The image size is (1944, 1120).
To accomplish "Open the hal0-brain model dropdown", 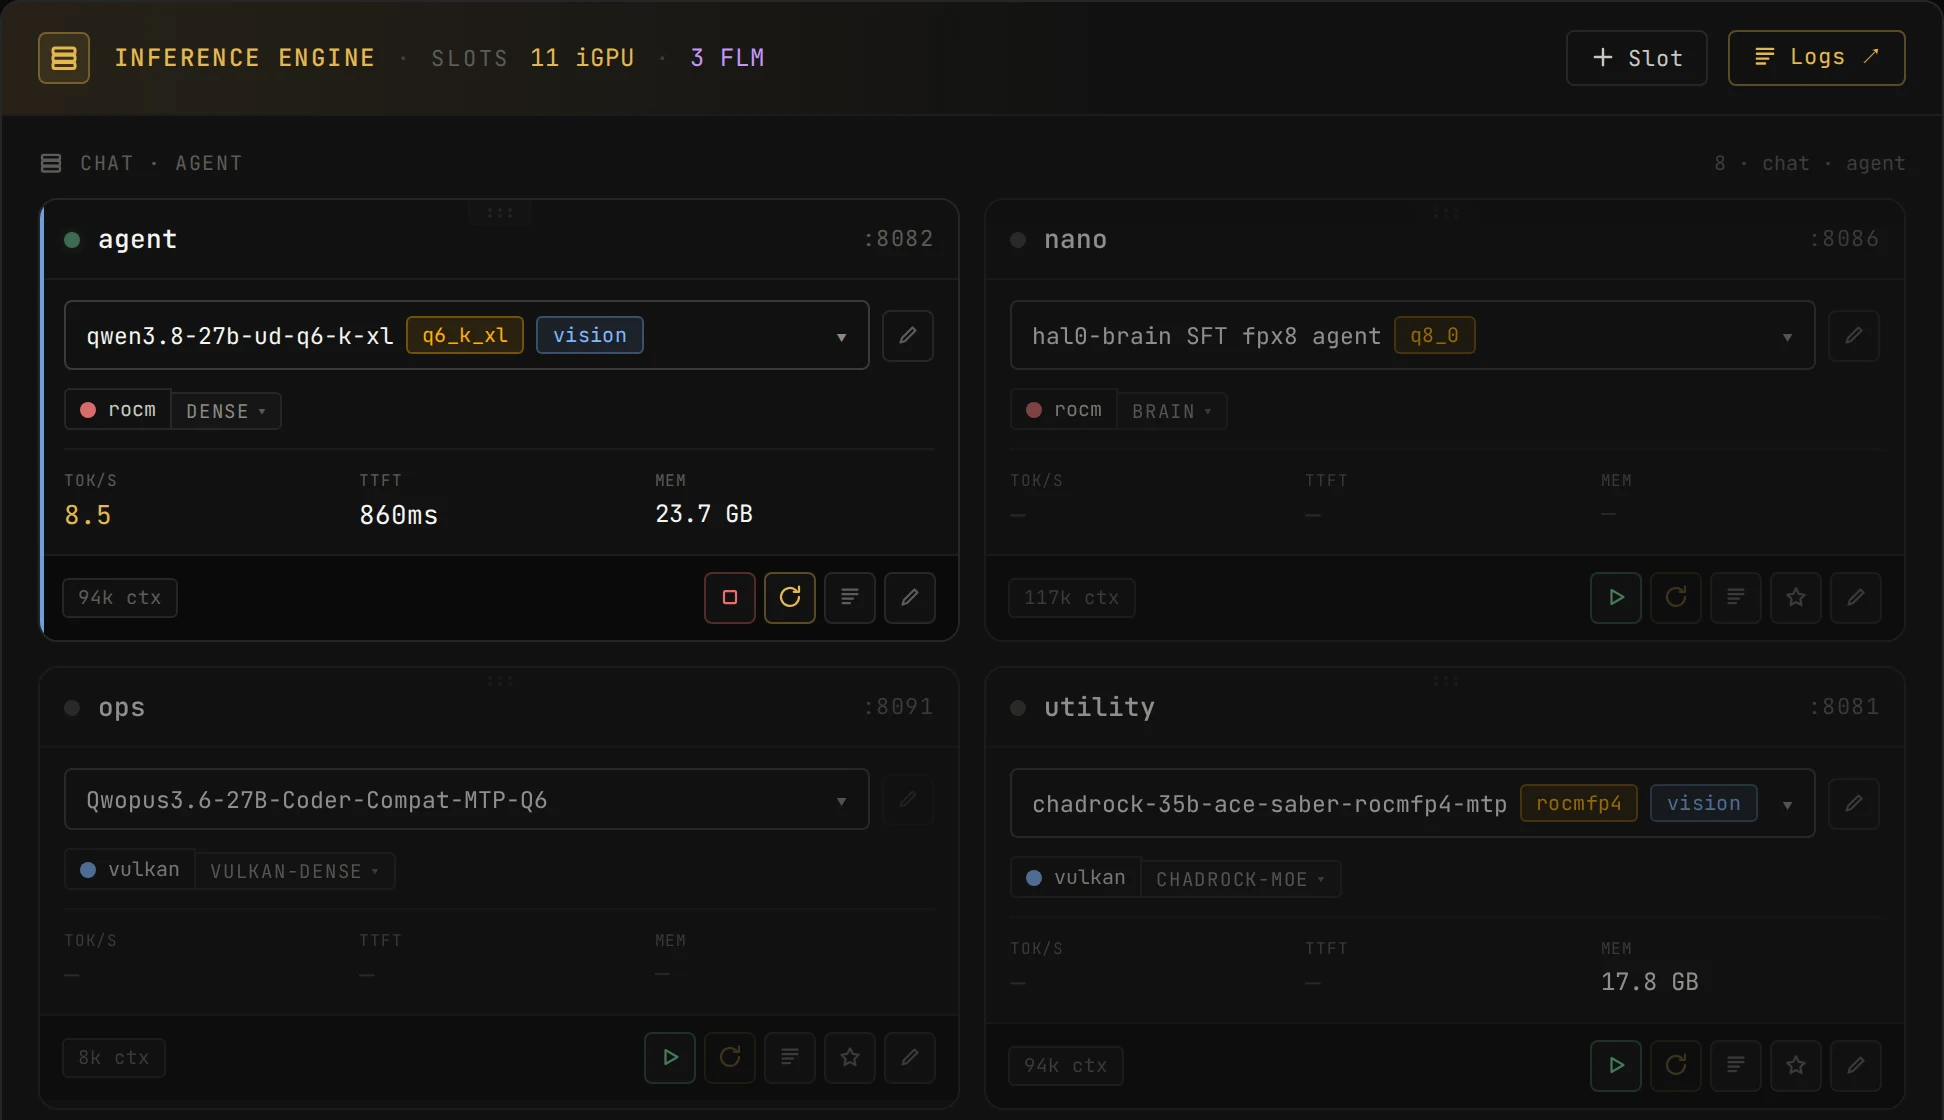I will click(1412, 335).
